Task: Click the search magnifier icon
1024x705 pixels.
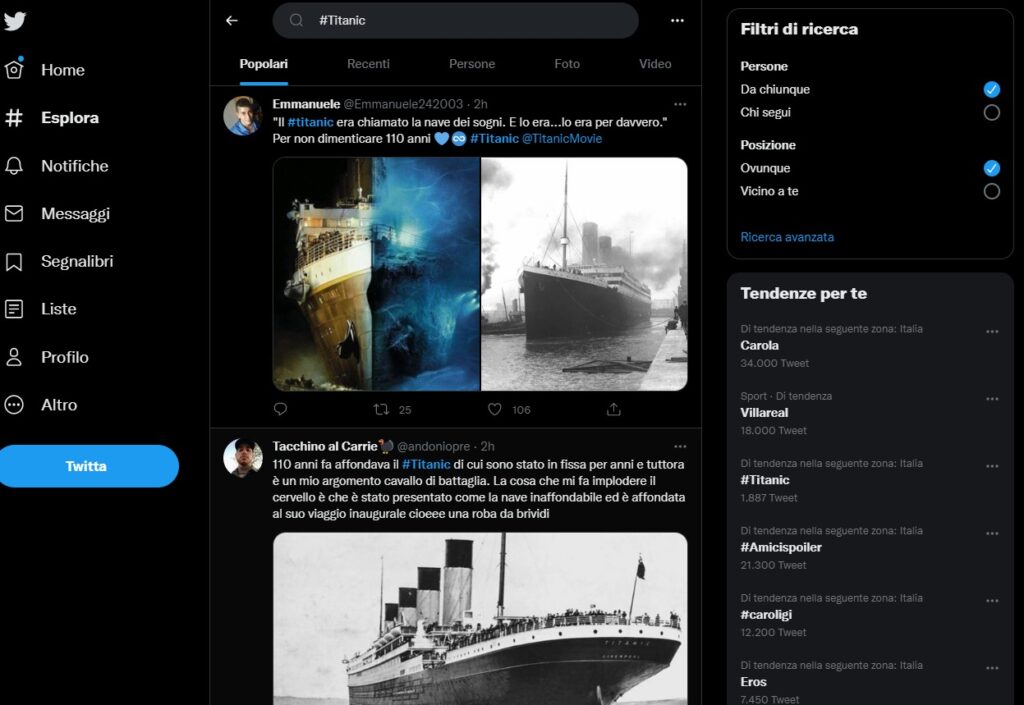Action: click(296, 20)
